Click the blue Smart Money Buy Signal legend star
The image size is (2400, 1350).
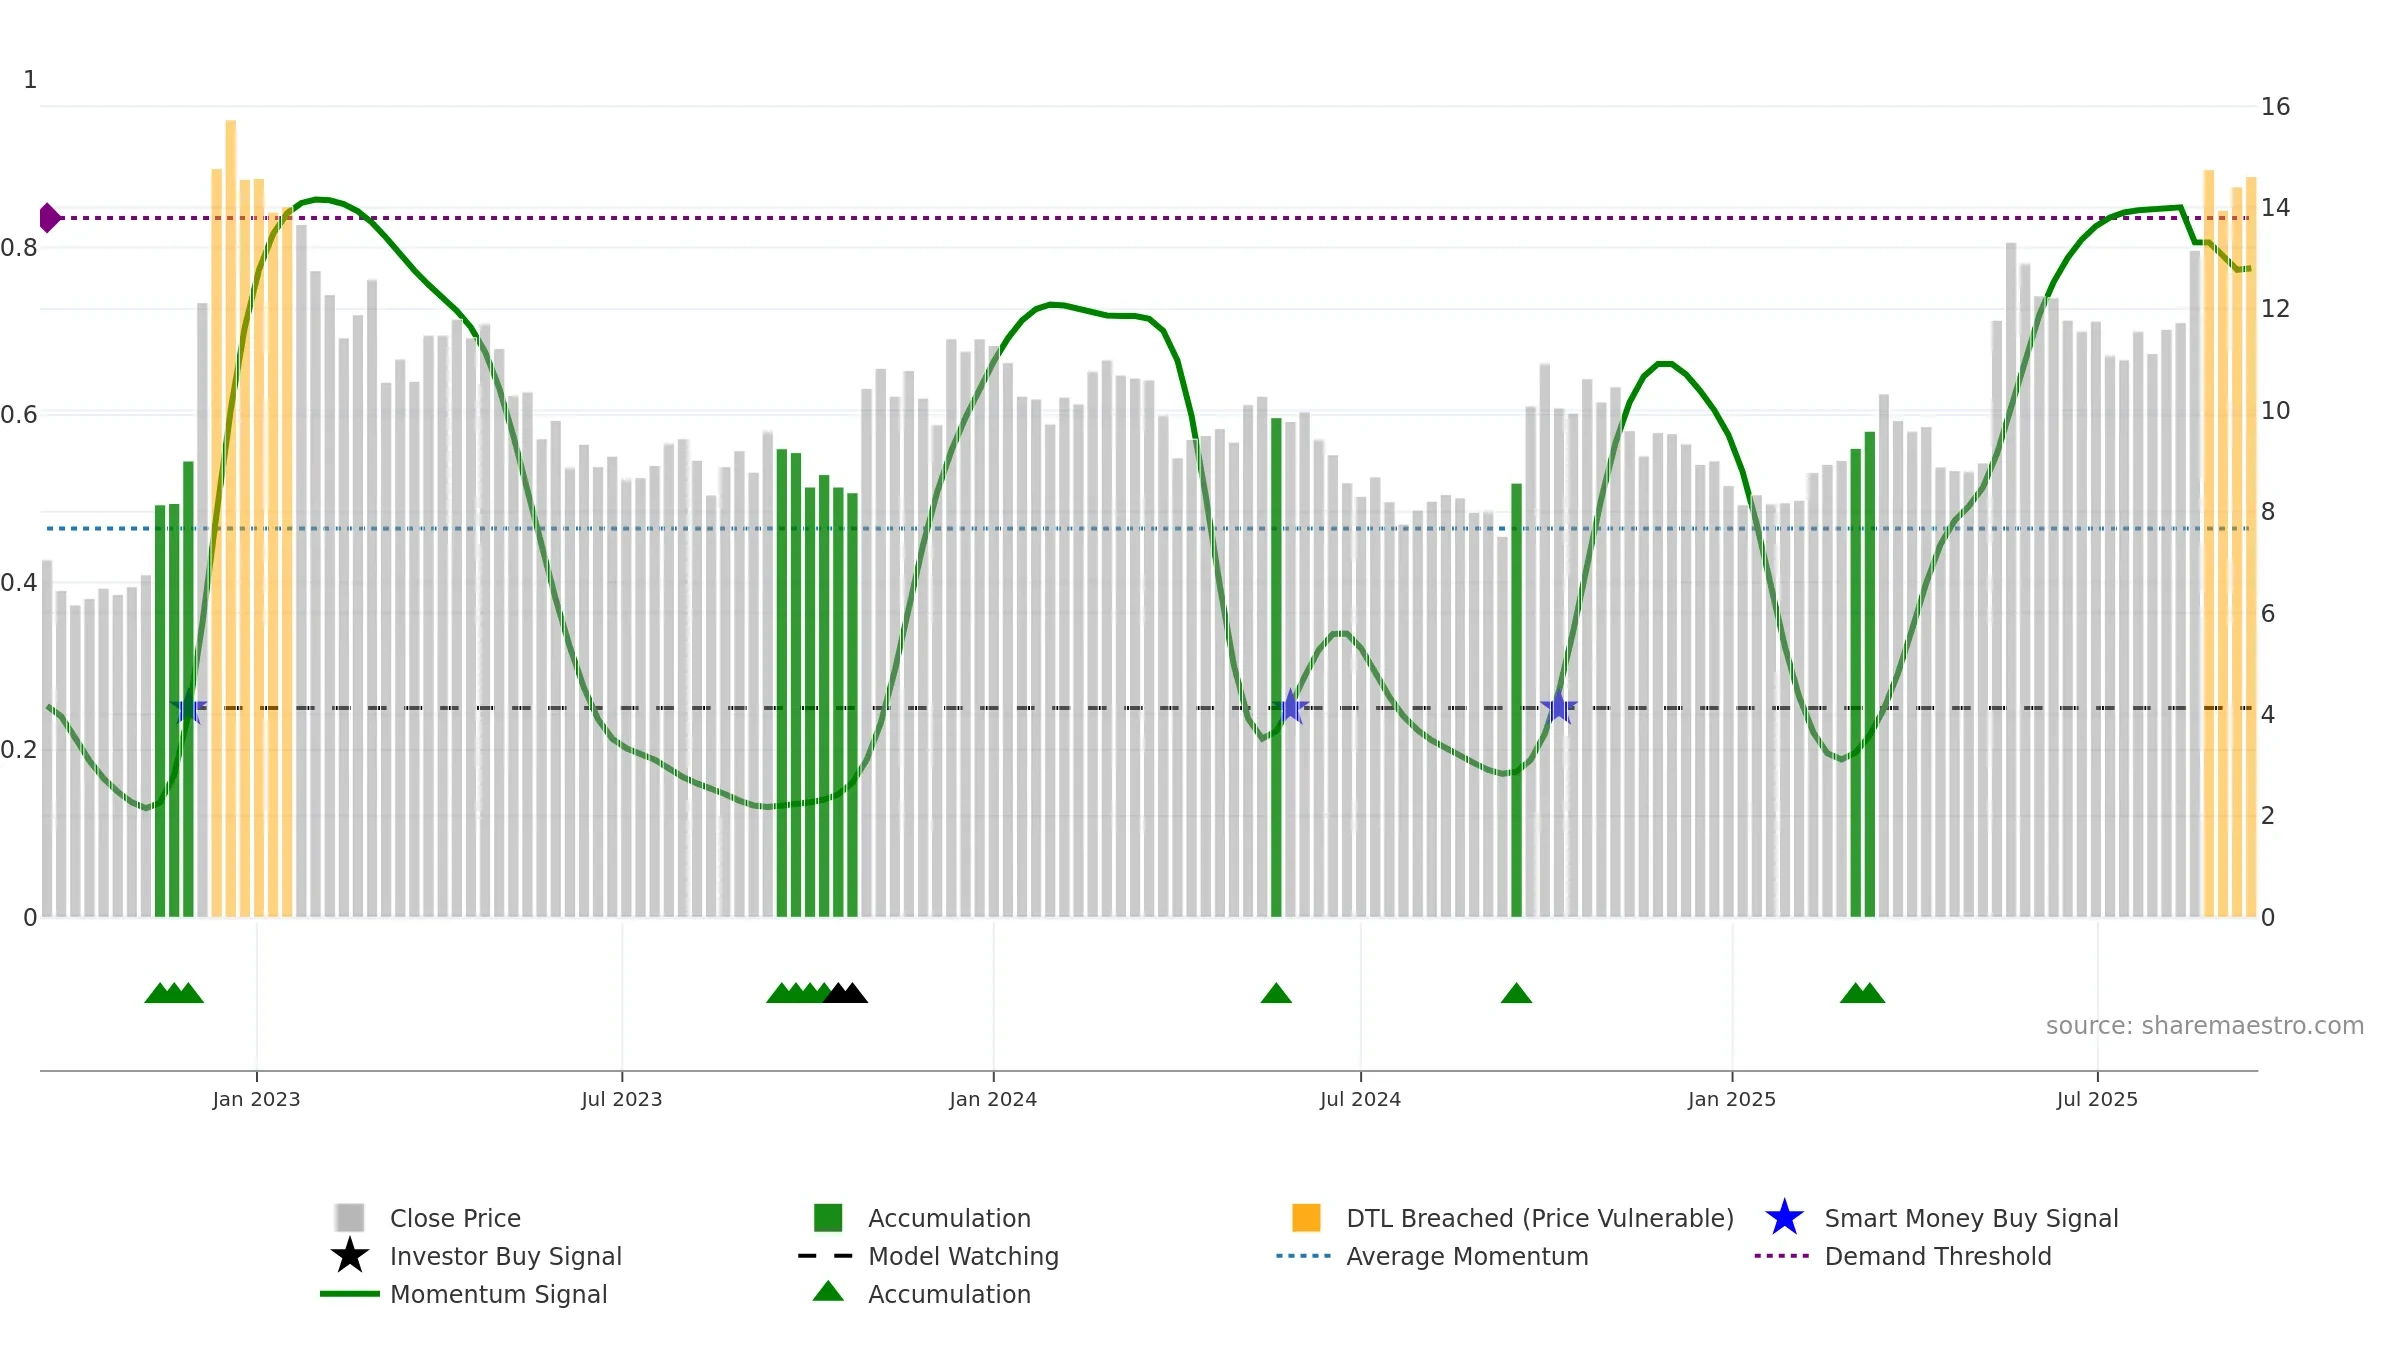point(1784,1217)
